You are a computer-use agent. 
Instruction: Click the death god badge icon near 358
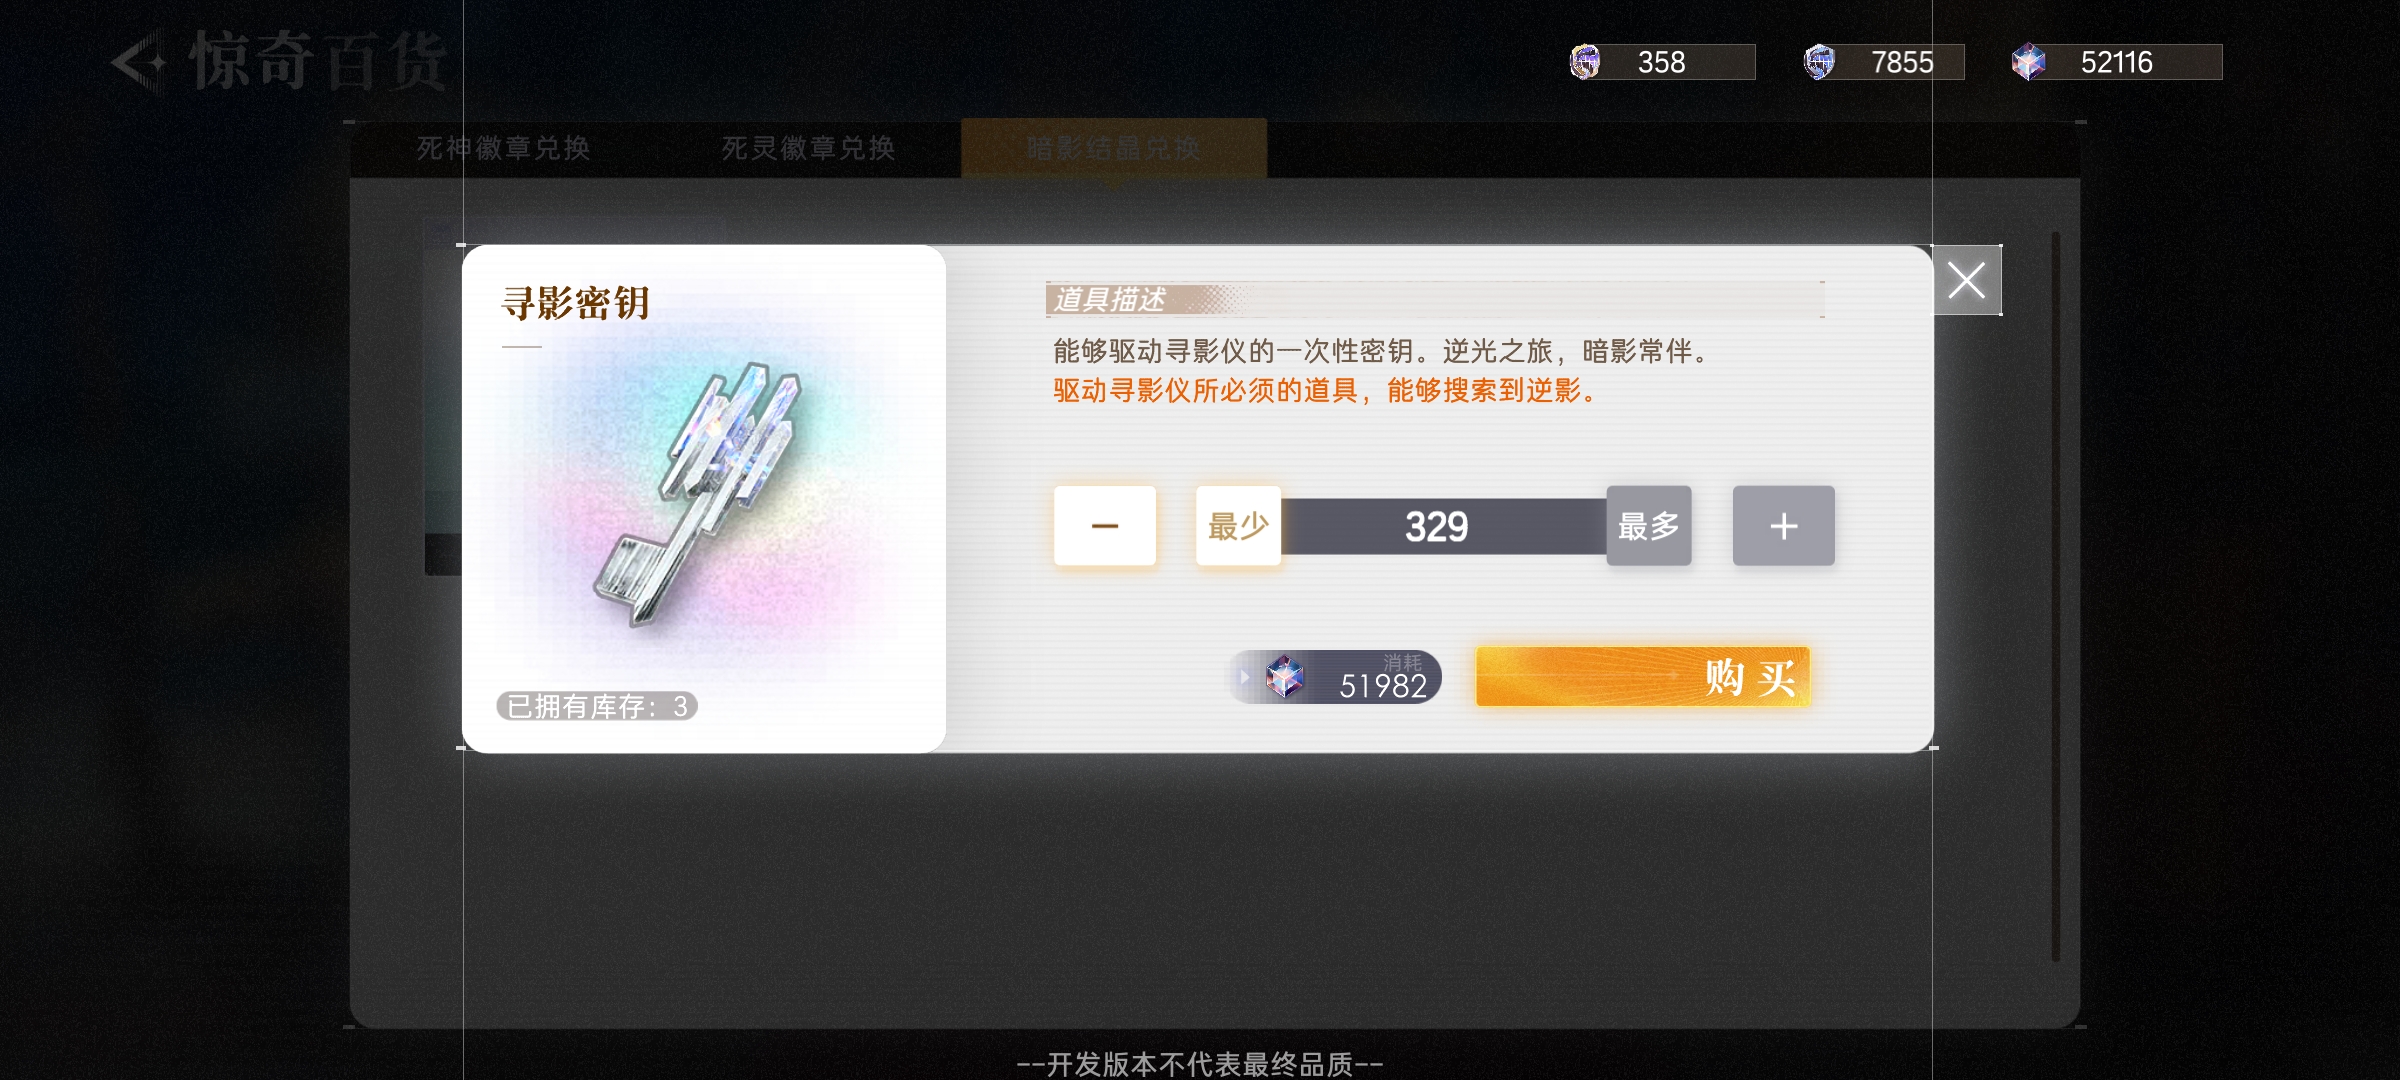tap(1585, 62)
